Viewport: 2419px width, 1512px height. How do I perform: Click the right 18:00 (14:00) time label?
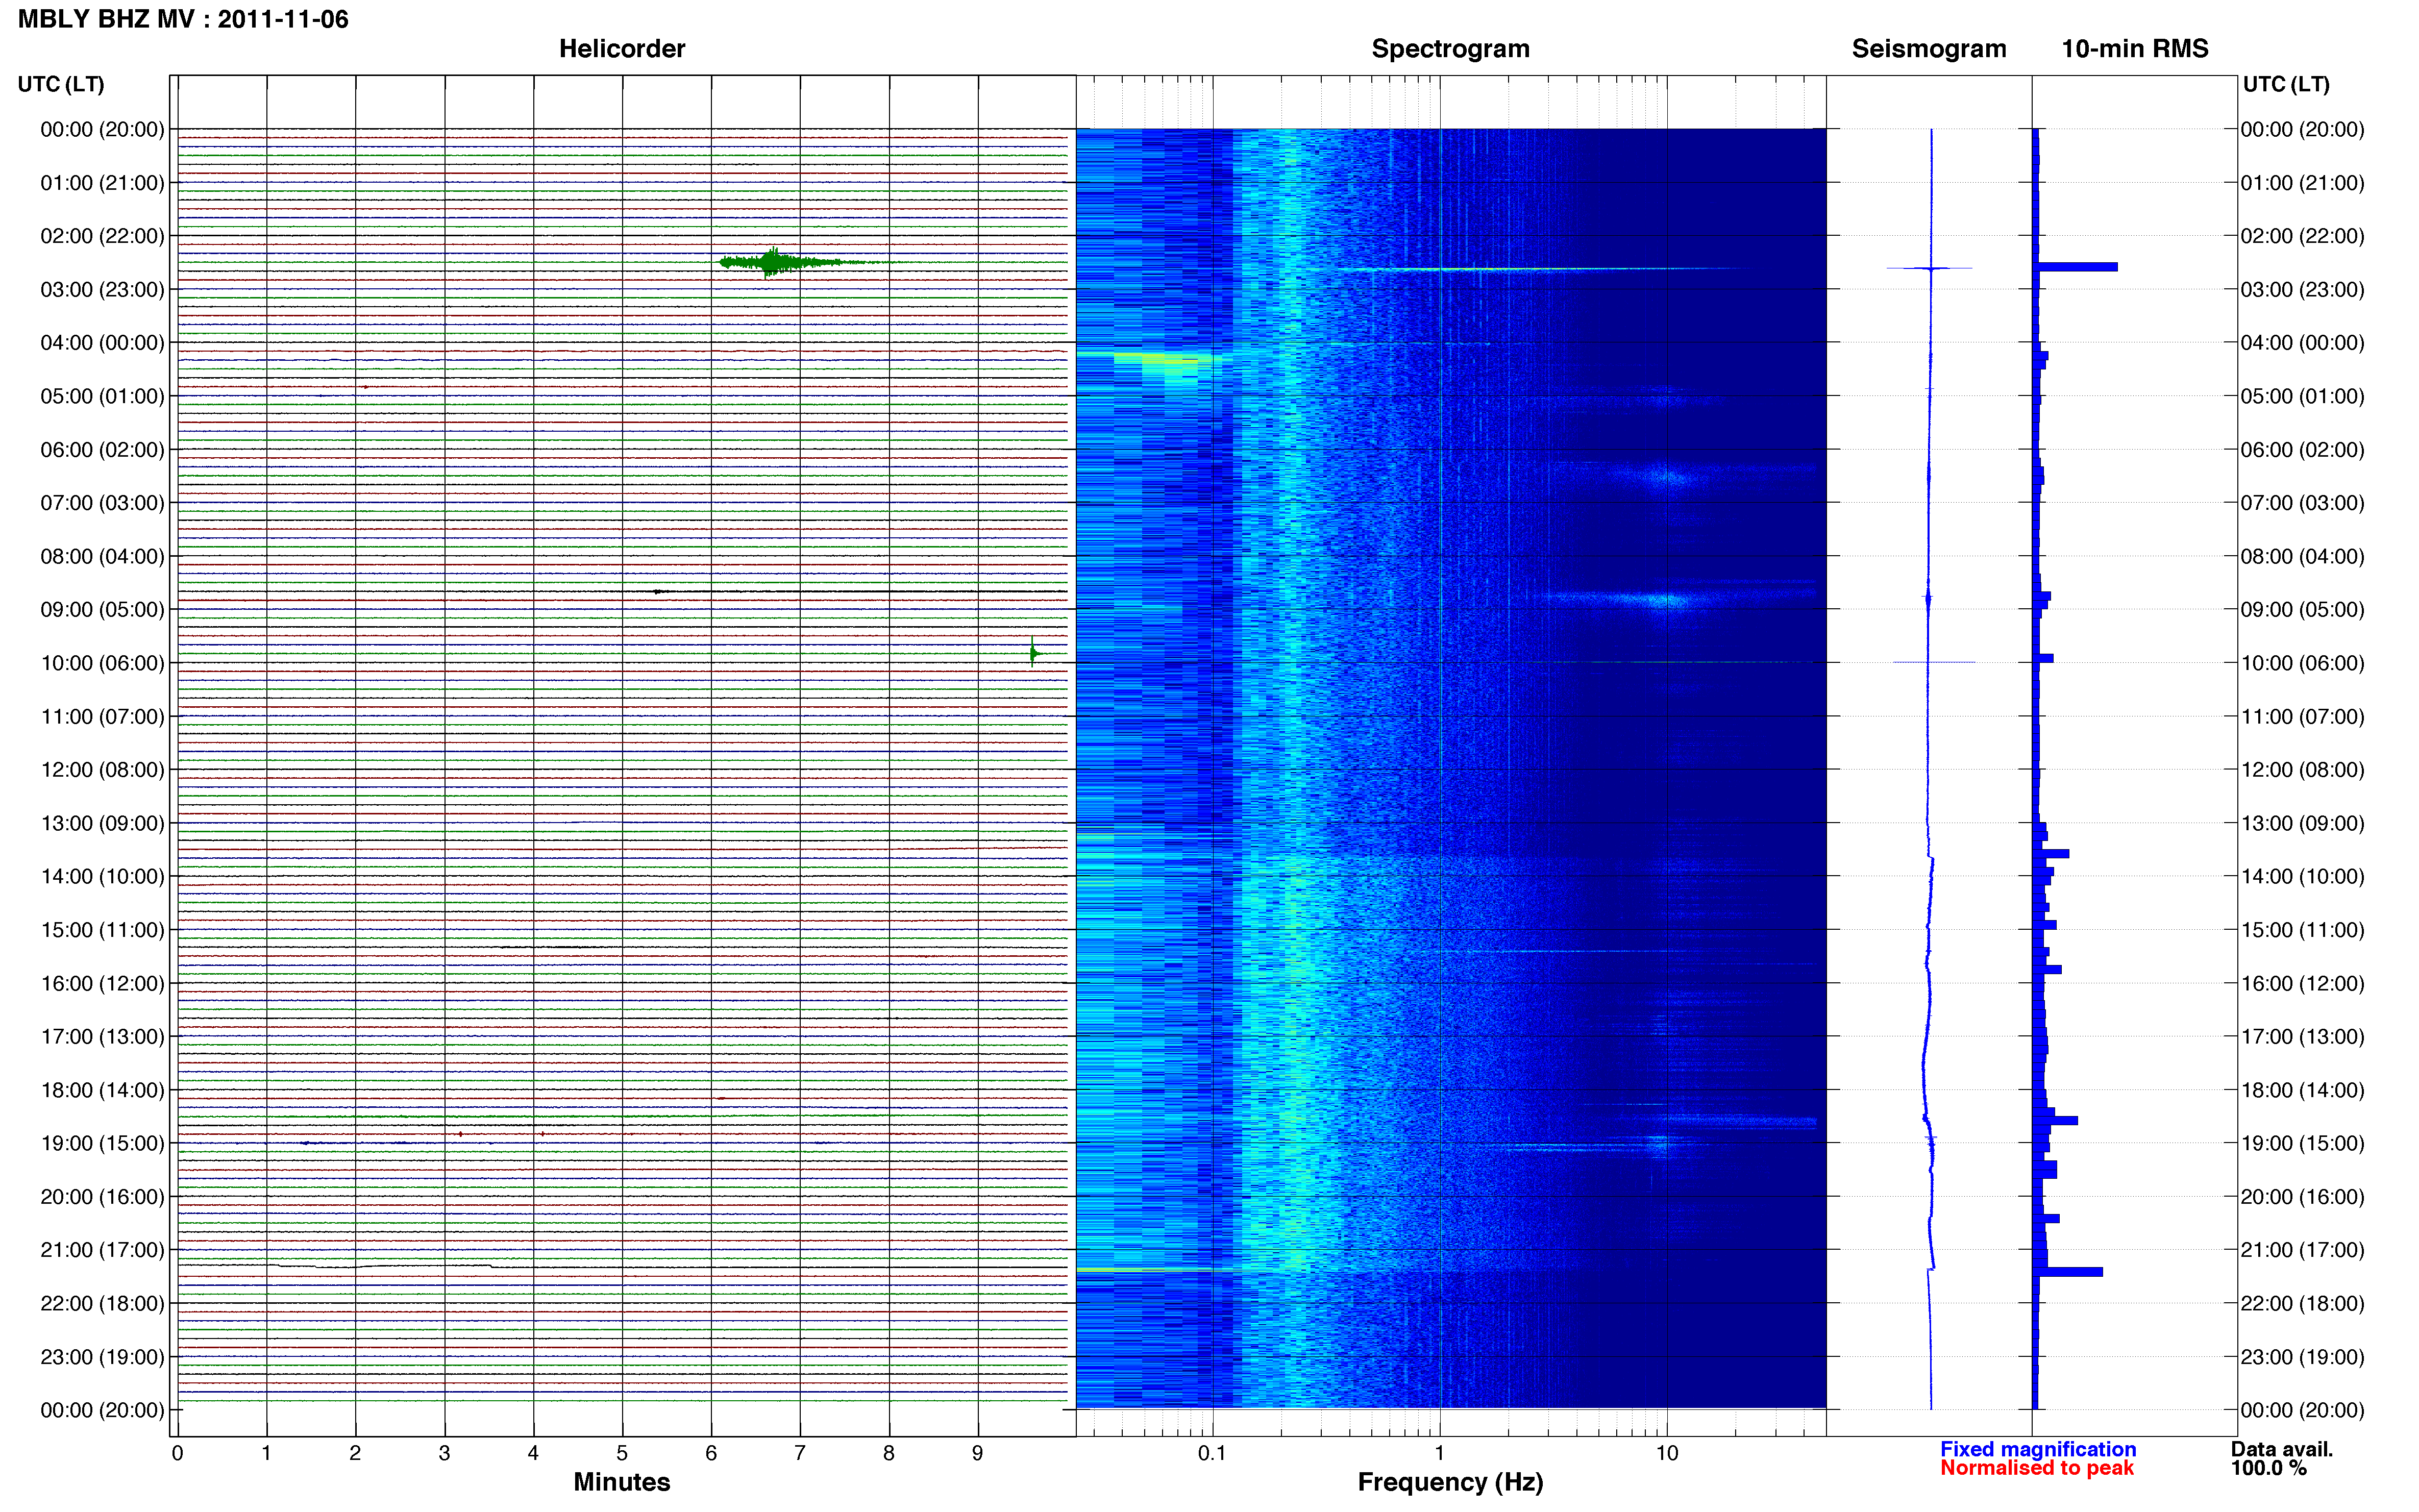pyautogui.click(x=2302, y=1090)
